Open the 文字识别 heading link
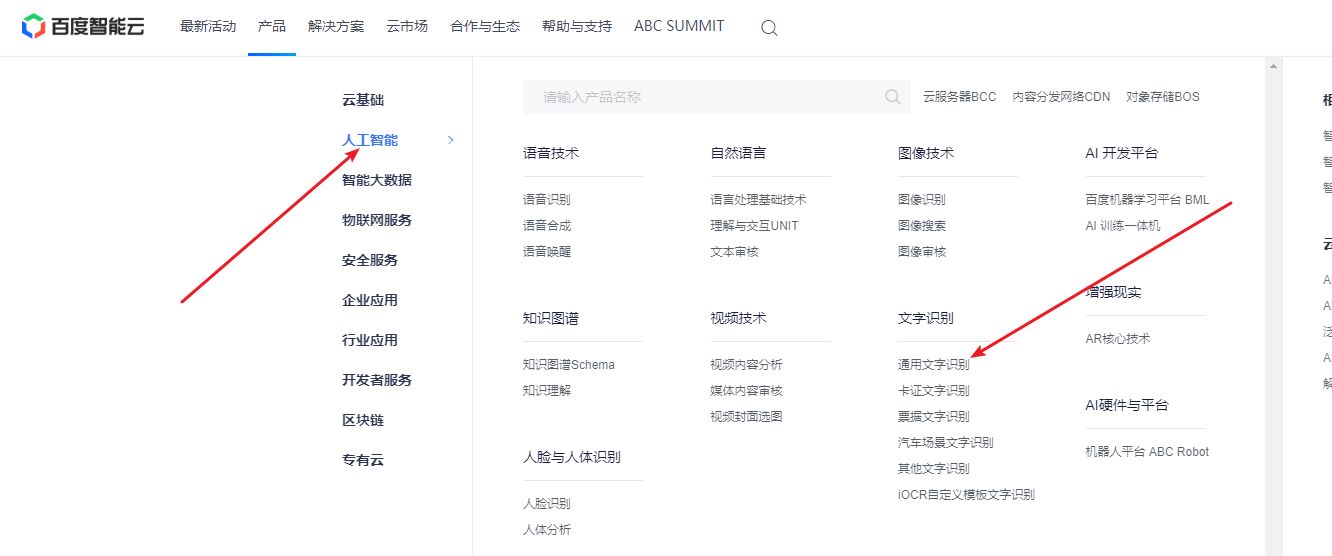The image size is (1332, 556). click(926, 318)
